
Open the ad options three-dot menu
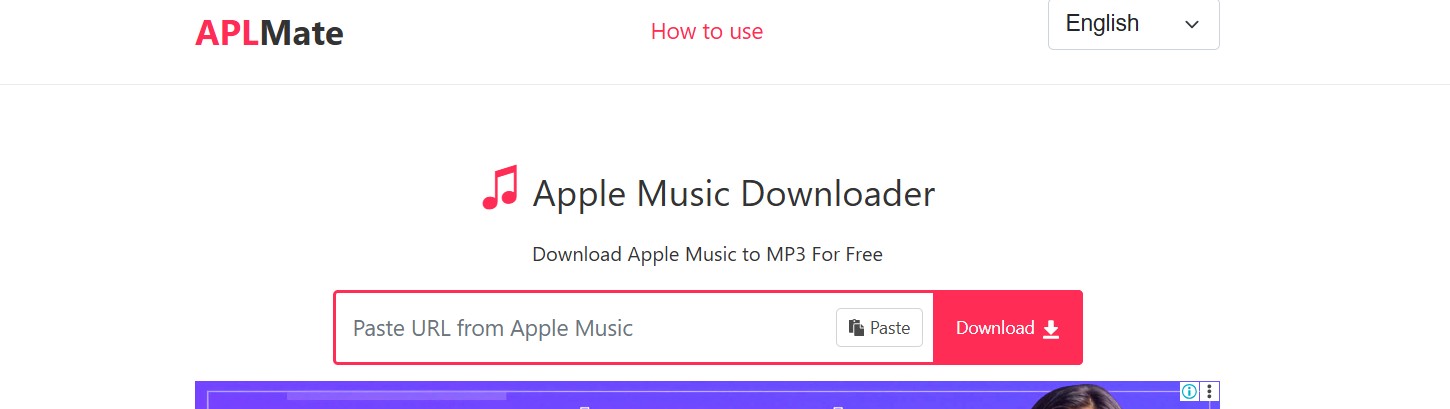click(x=1210, y=391)
